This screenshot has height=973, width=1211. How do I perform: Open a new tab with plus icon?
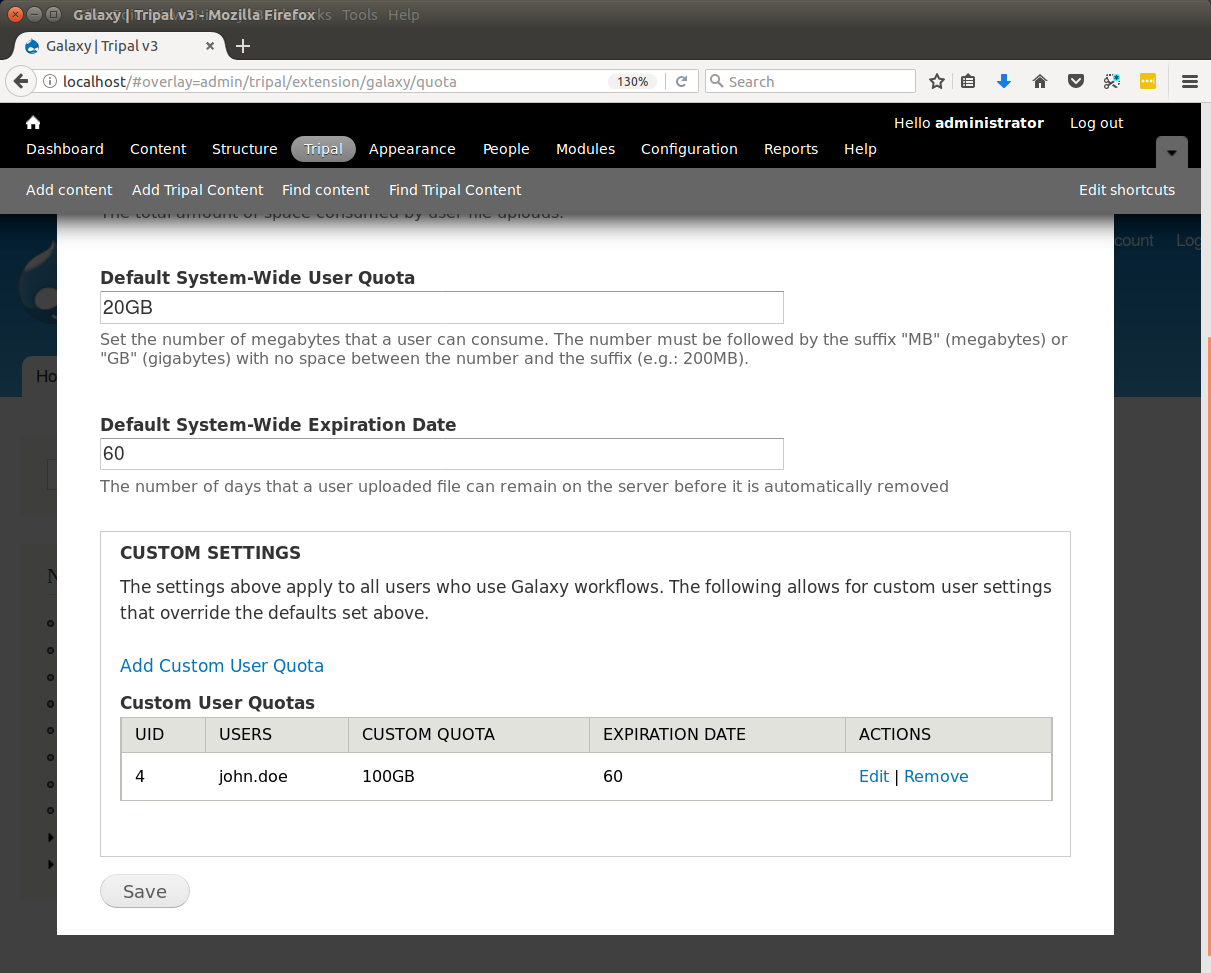coord(243,46)
